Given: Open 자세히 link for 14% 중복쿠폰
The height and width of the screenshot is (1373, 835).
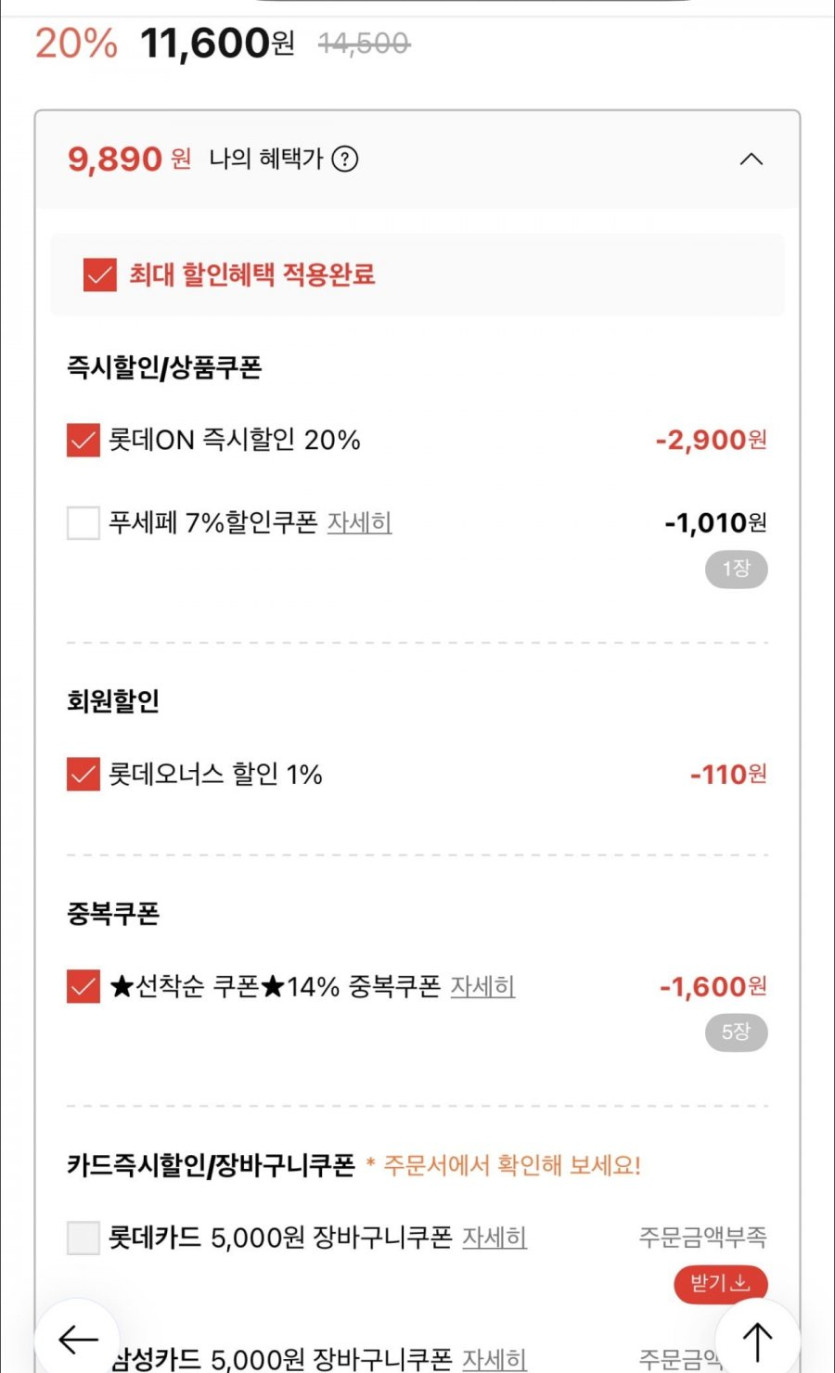Looking at the screenshot, I should tap(482, 987).
